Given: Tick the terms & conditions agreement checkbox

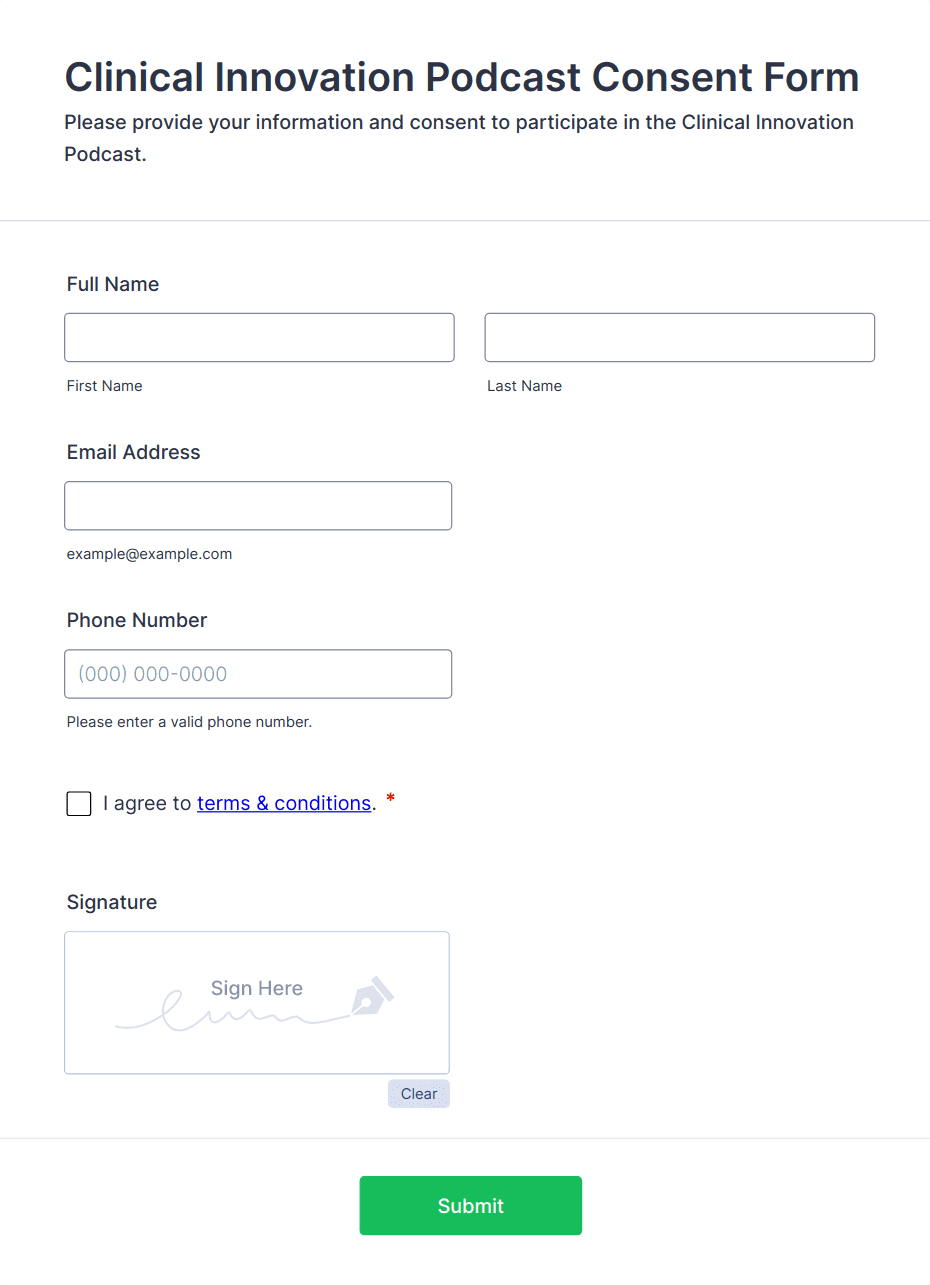Looking at the screenshot, I should [x=79, y=803].
